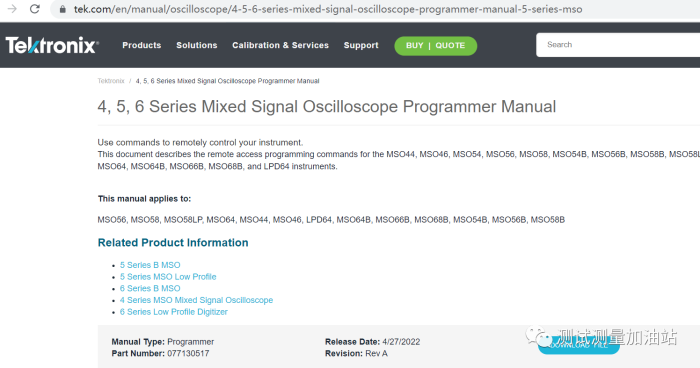Open the Products menu
This screenshot has width=700, height=368.
pos(142,45)
